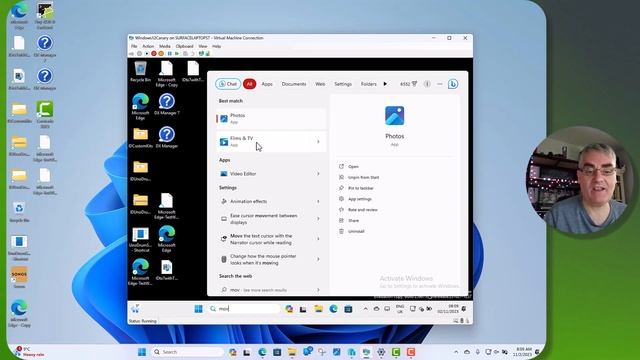The image size is (640, 360).
Task: Click large Photos app icon in preview
Action: [394, 116]
